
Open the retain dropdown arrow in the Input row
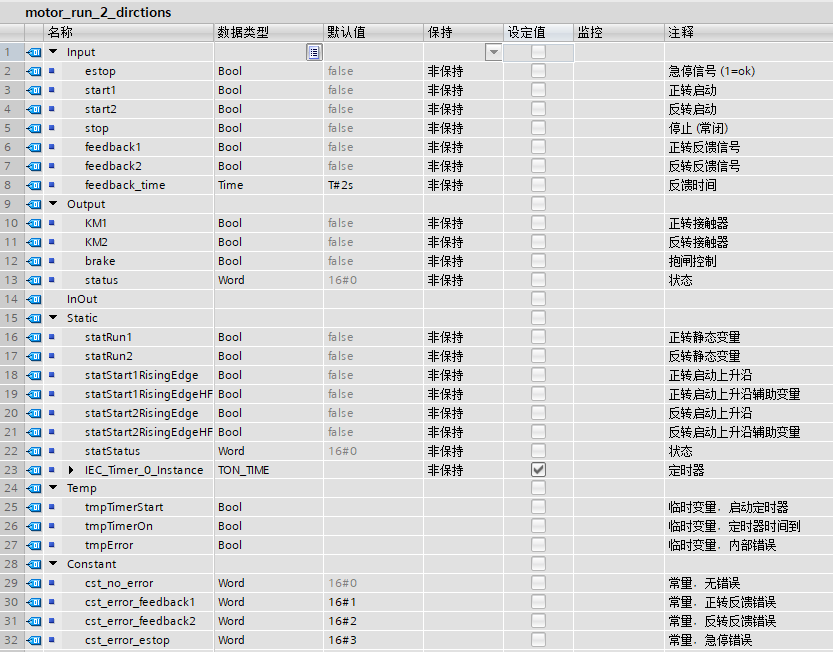click(x=493, y=52)
